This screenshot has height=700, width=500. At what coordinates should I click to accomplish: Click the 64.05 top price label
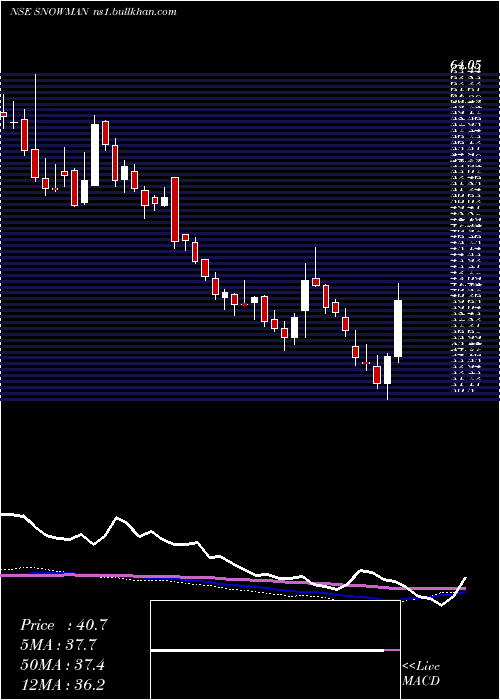465,66
